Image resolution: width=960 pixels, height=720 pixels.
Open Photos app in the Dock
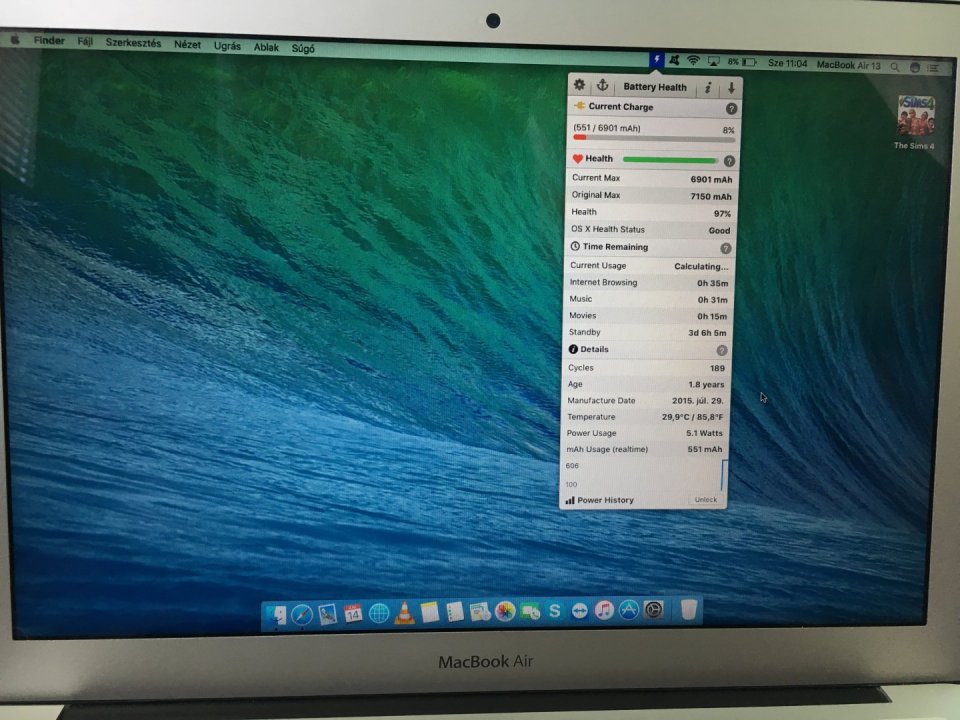504,612
